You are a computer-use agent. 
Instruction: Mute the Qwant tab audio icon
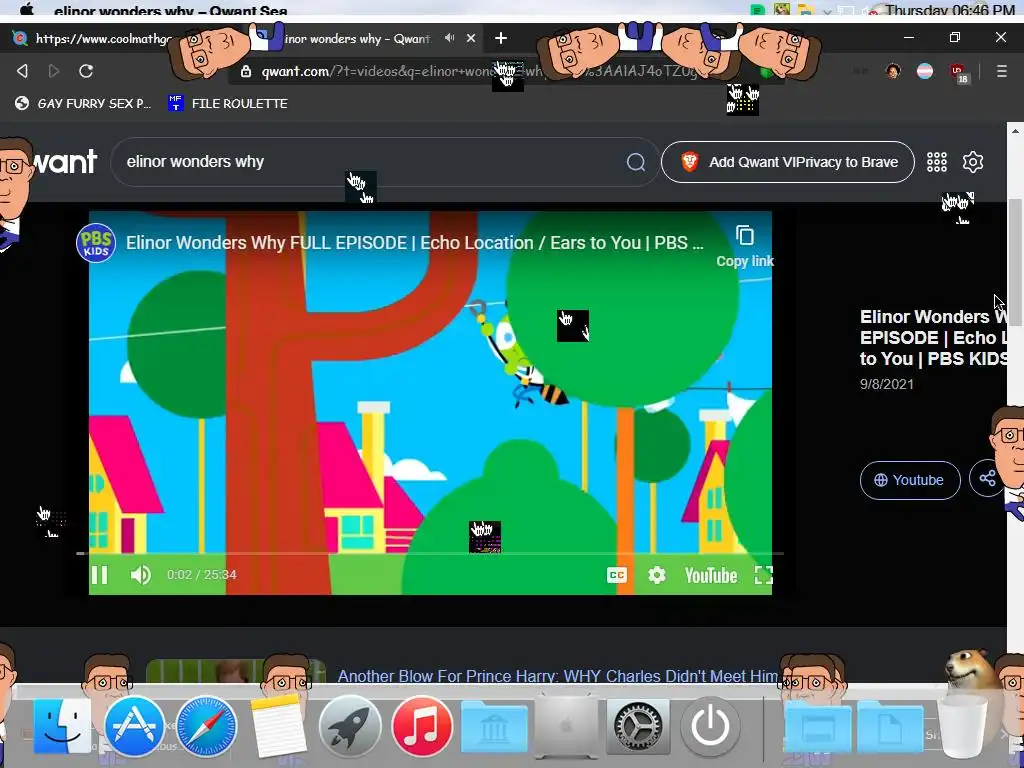tap(449, 38)
